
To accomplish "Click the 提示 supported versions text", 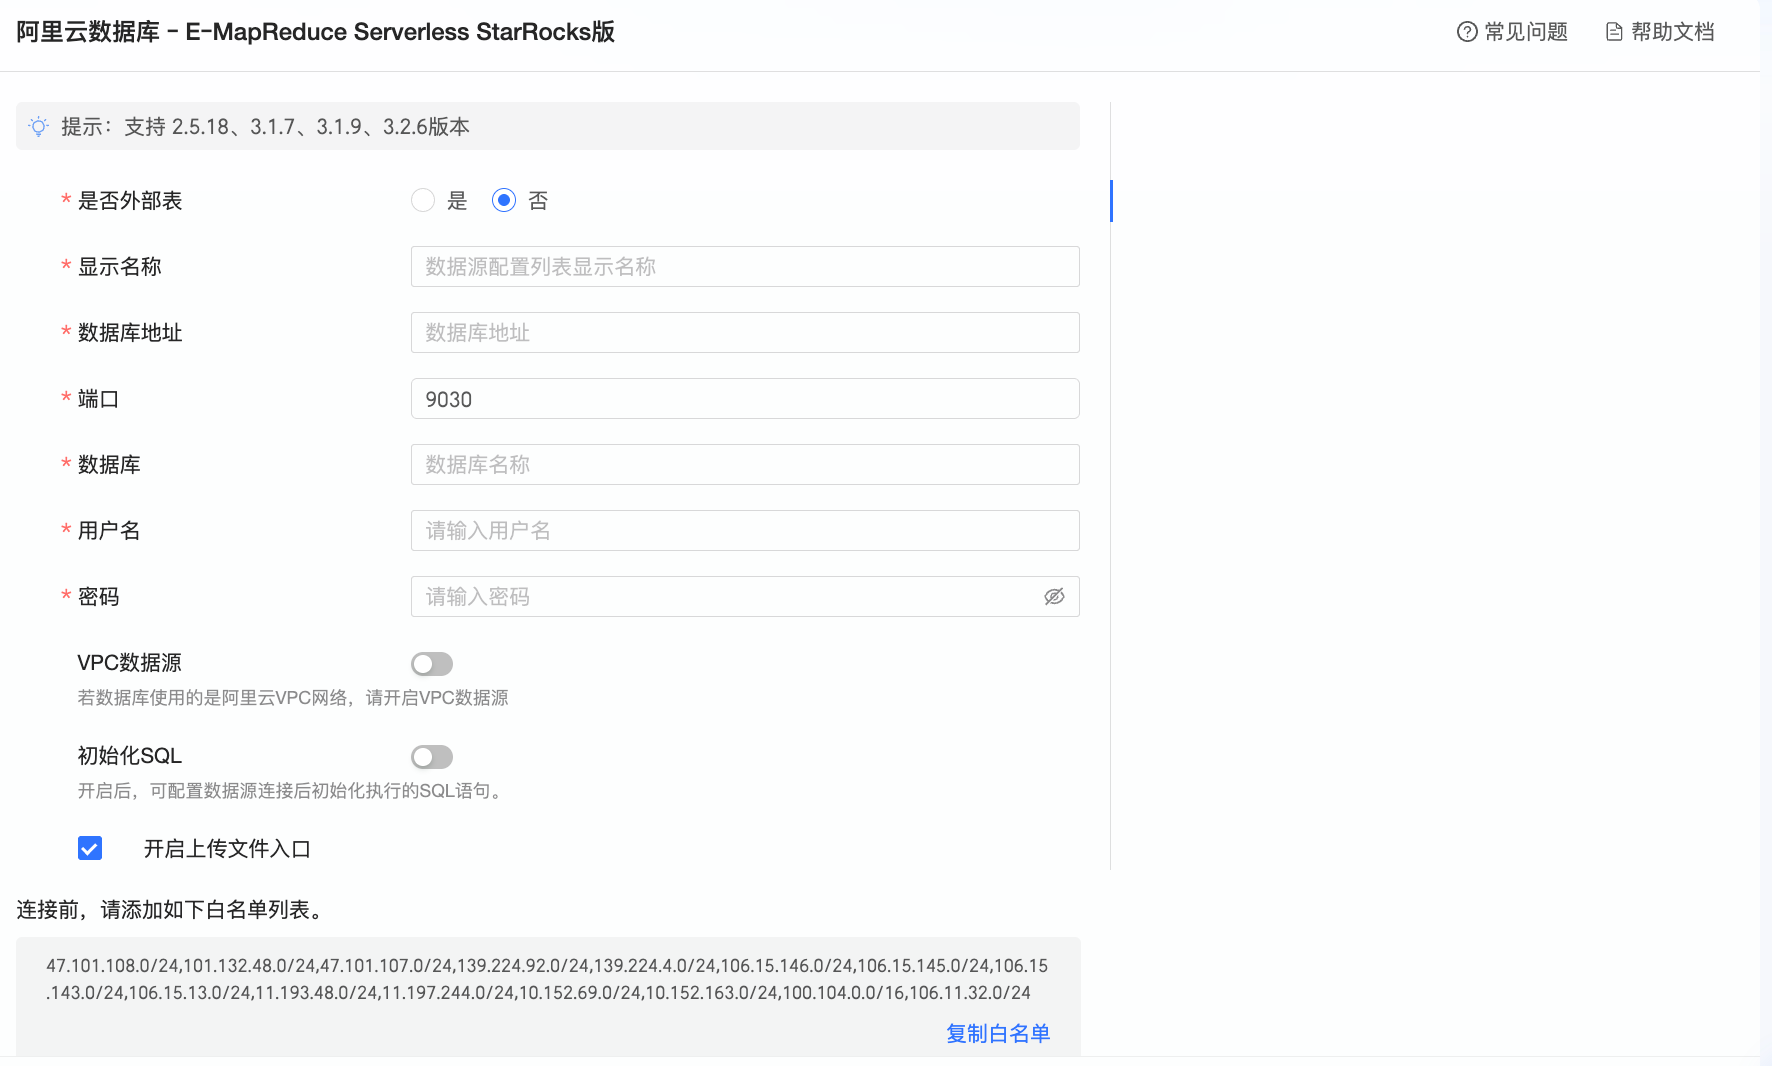I will click(x=265, y=127).
